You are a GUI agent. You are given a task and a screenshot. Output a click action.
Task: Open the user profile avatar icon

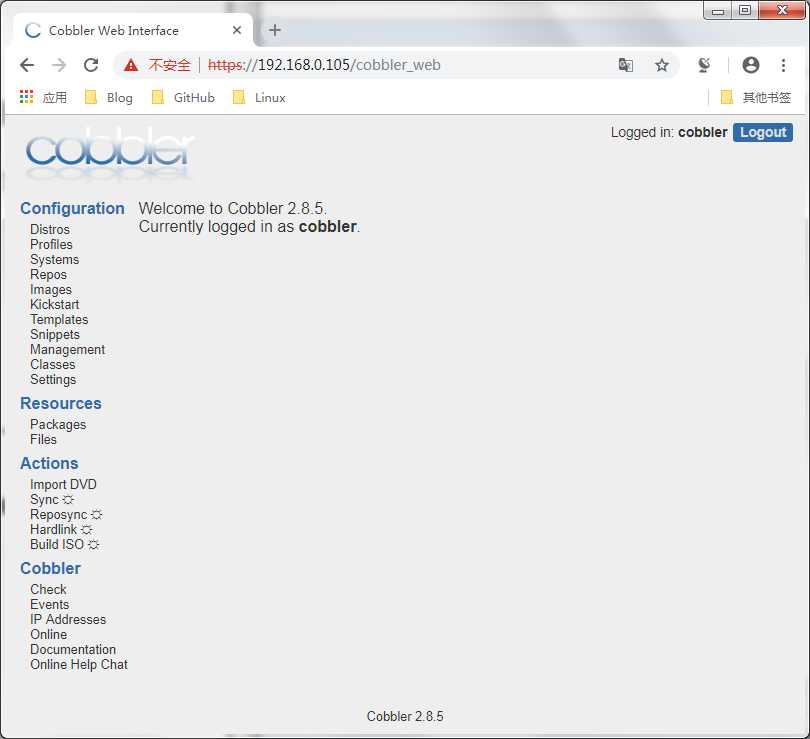point(751,65)
